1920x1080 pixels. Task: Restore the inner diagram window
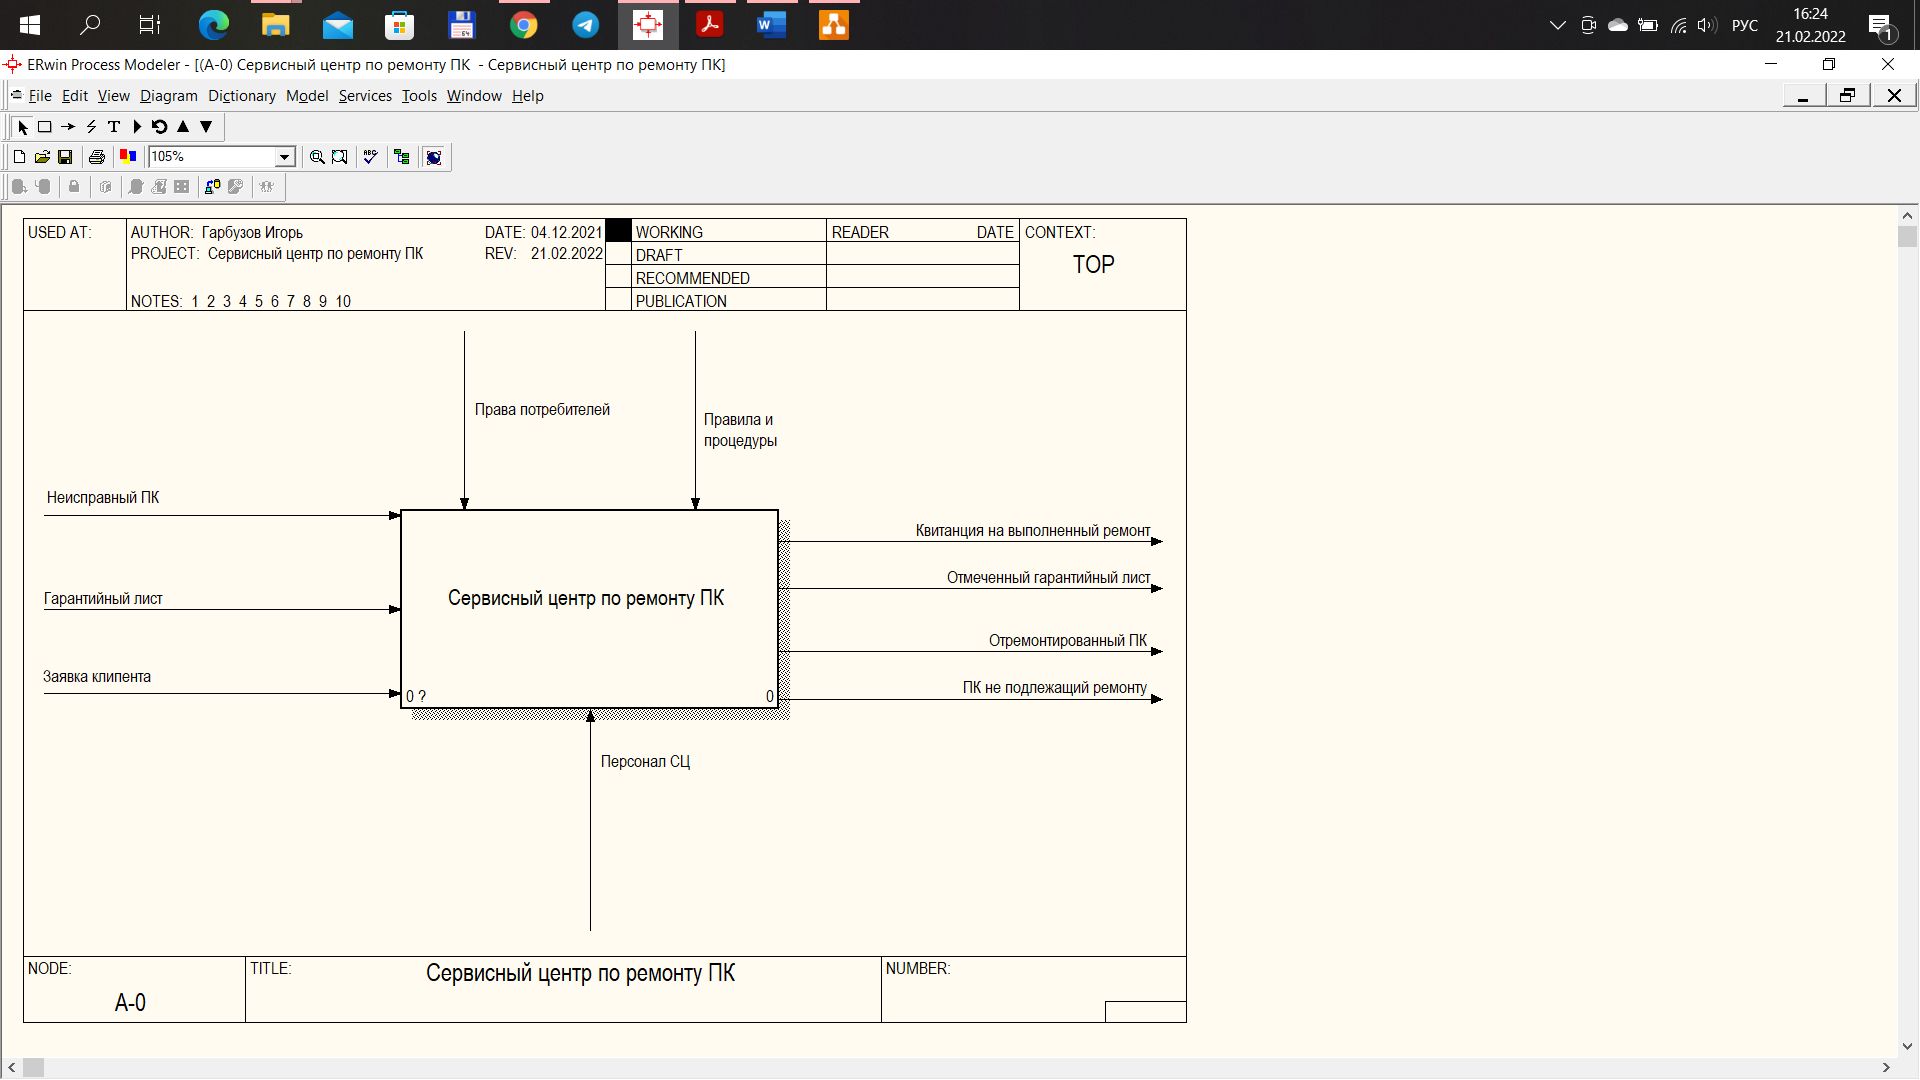[1848, 96]
